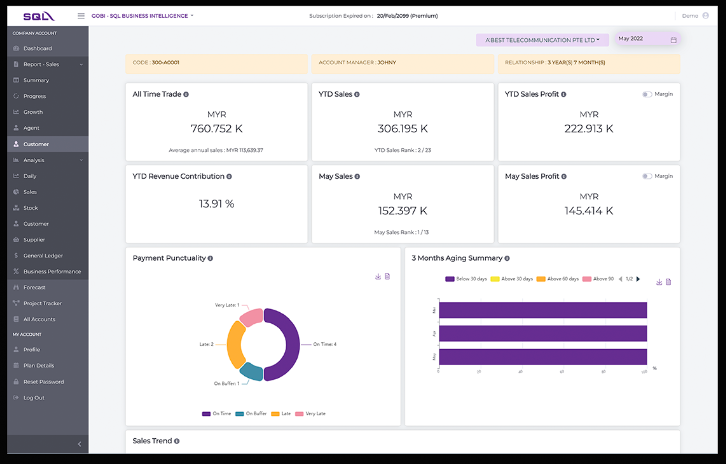Select the highlighted Customer report item
Screen dimensions: 726x464
(x=48, y=144)
